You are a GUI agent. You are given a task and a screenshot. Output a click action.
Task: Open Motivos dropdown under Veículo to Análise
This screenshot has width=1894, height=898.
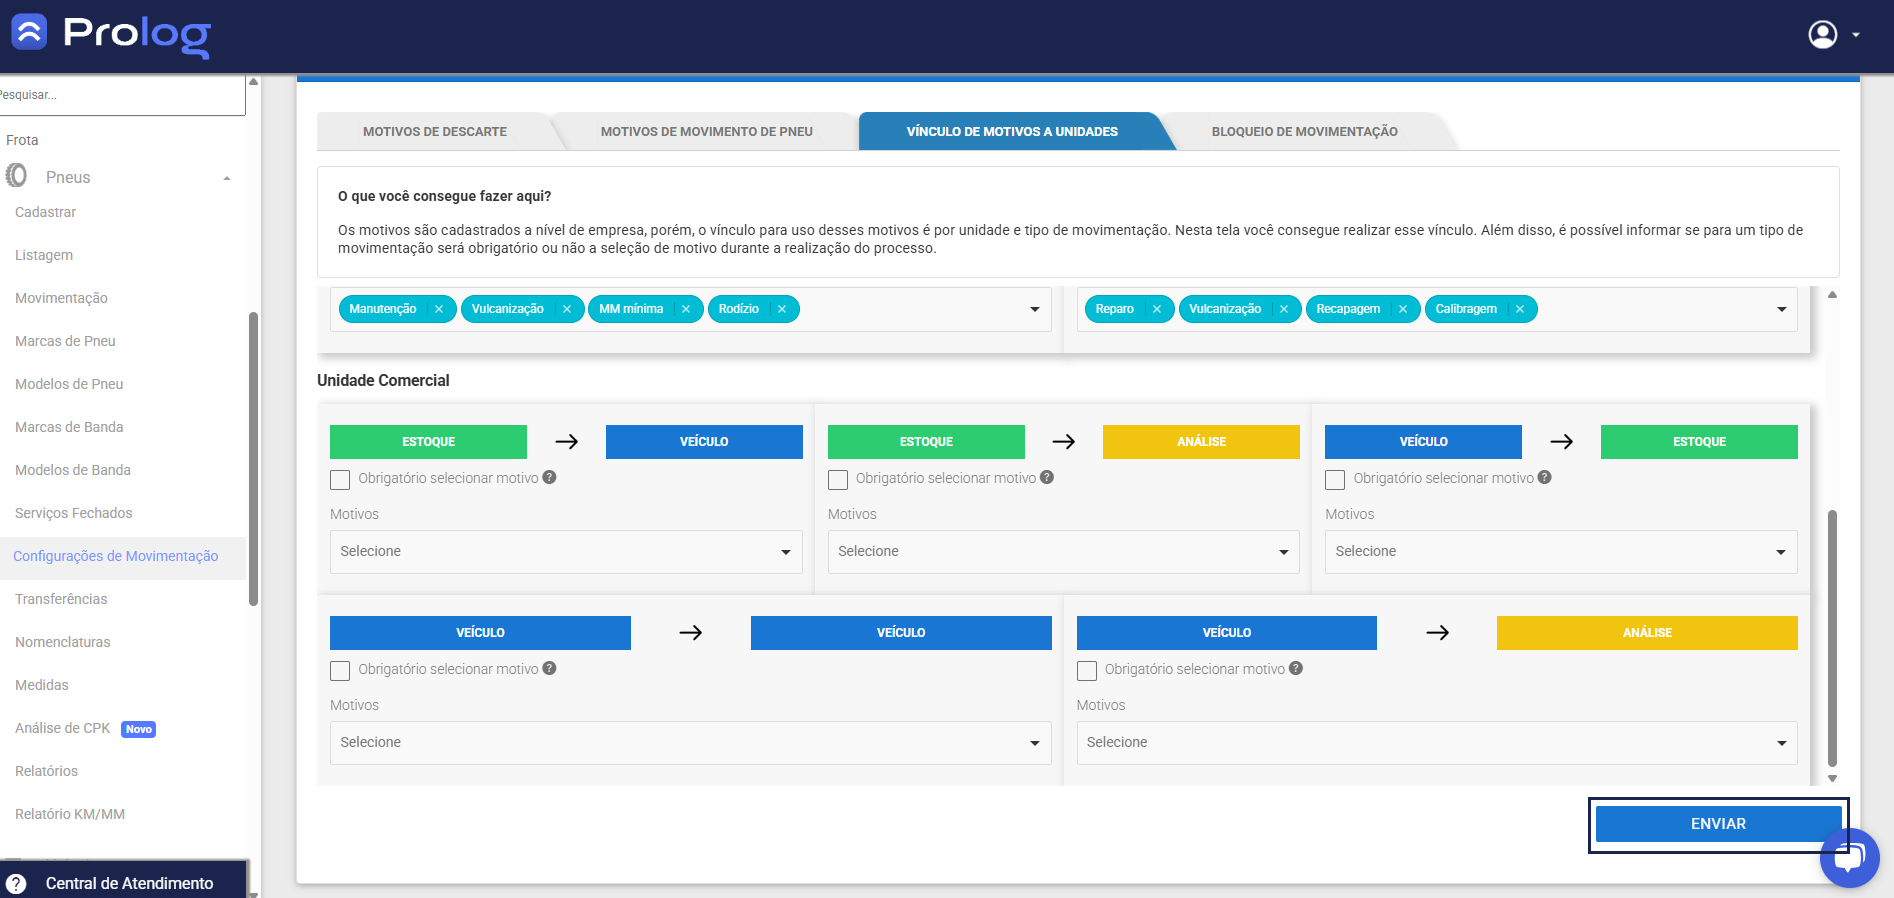pos(1437,743)
